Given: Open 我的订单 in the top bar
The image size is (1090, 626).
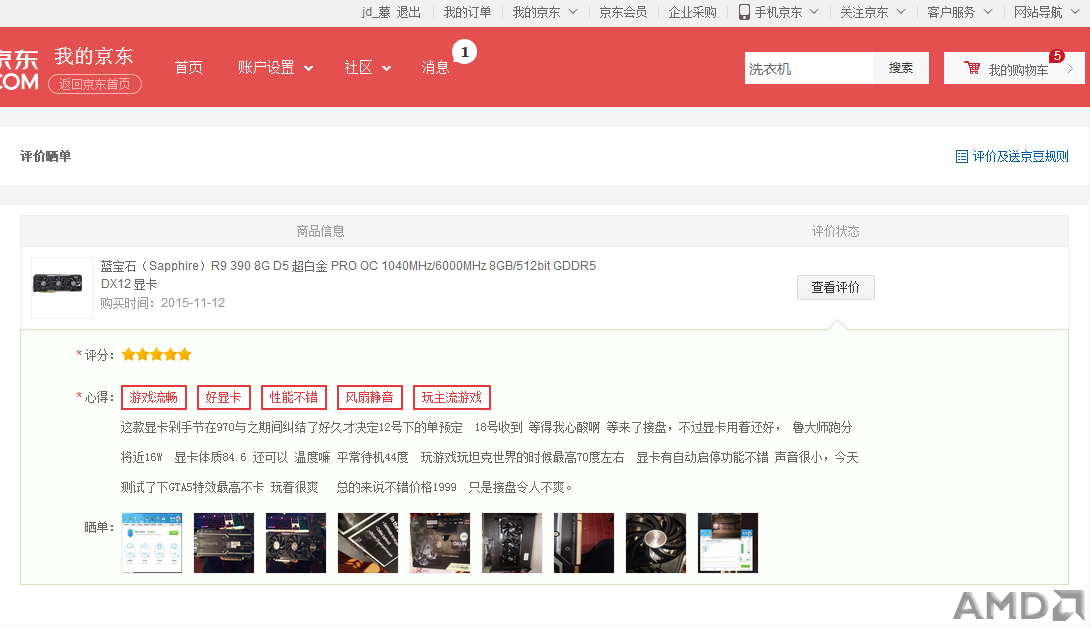Looking at the screenshot, I should (467, 12).
